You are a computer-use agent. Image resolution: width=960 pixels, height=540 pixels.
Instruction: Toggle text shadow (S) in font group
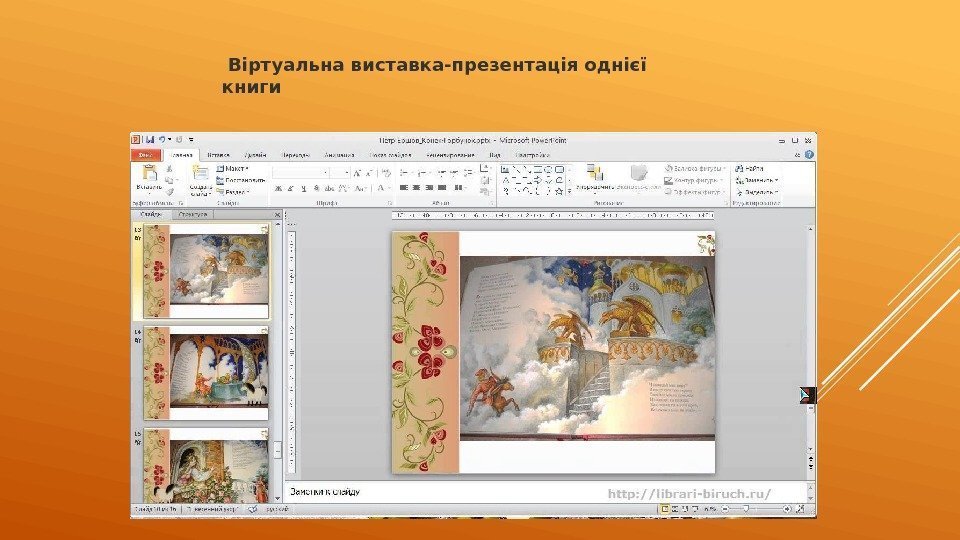coord(317,189)
